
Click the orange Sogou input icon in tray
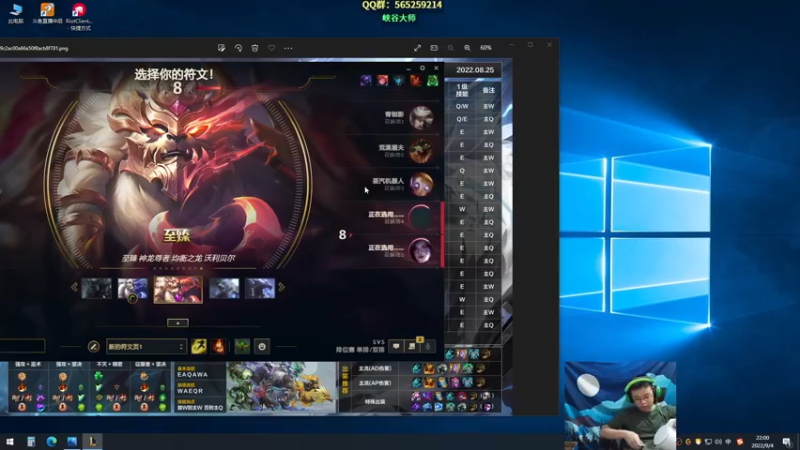pos(740,442)
